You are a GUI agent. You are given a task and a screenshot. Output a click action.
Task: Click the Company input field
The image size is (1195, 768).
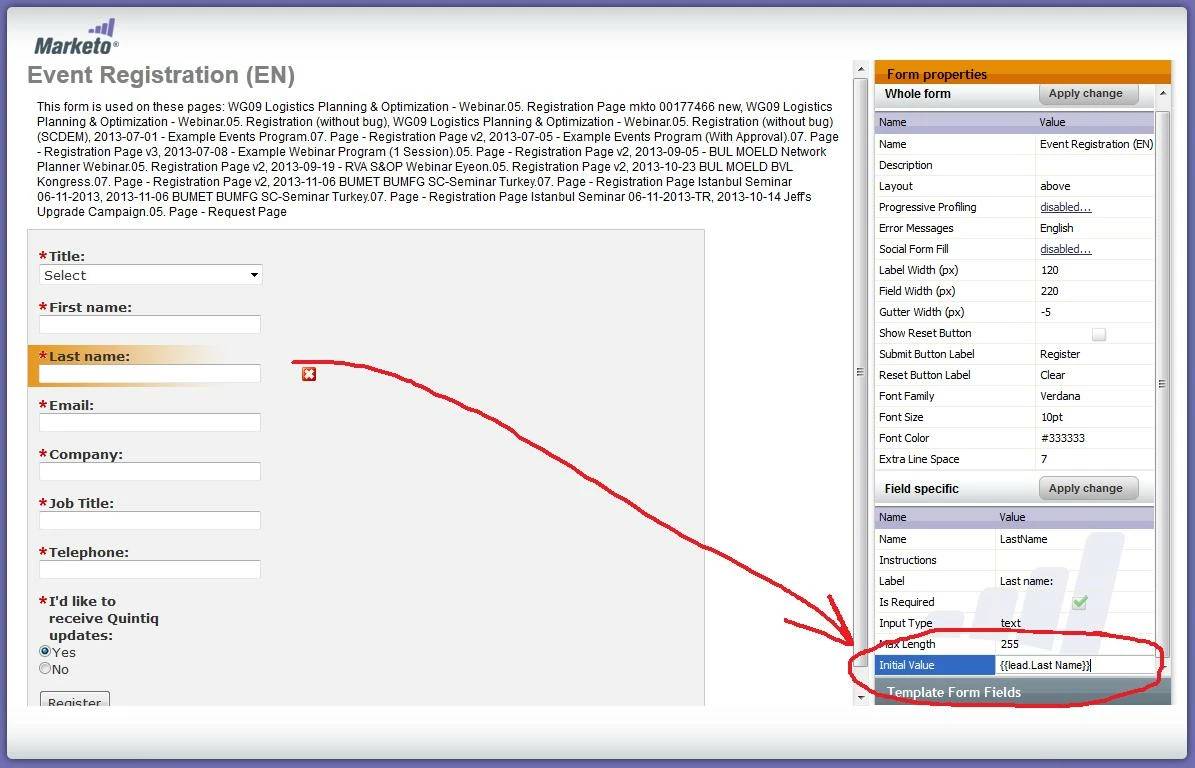[150, 471]
